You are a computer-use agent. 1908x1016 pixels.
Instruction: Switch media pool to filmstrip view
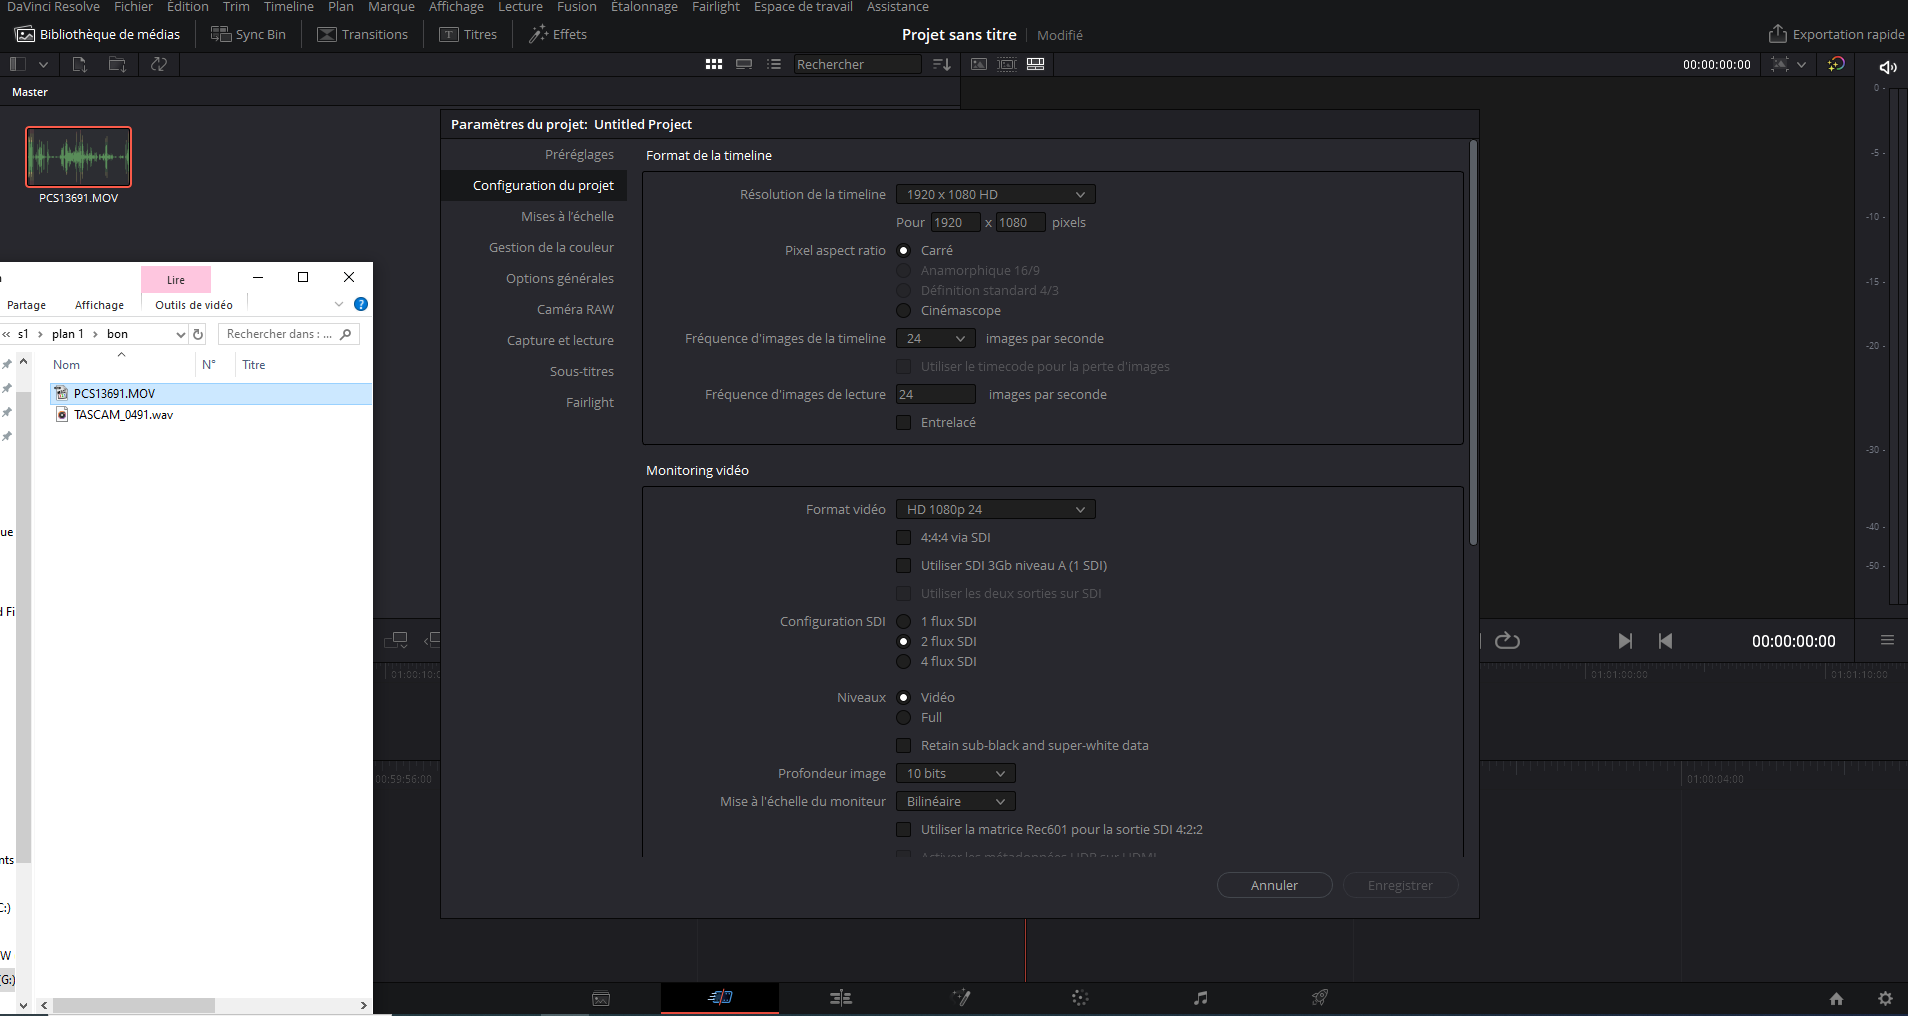click(x=744, y=64)
